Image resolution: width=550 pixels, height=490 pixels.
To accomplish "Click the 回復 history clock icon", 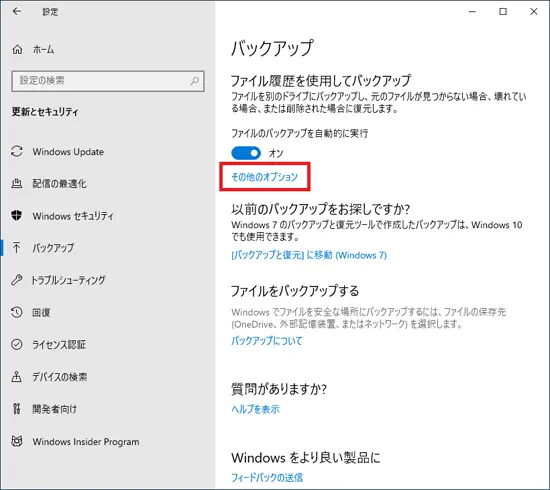I will (x=16, y=312).
